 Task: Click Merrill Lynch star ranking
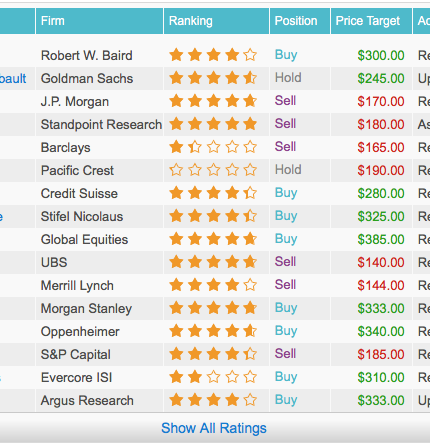click(x=213, y=285)
